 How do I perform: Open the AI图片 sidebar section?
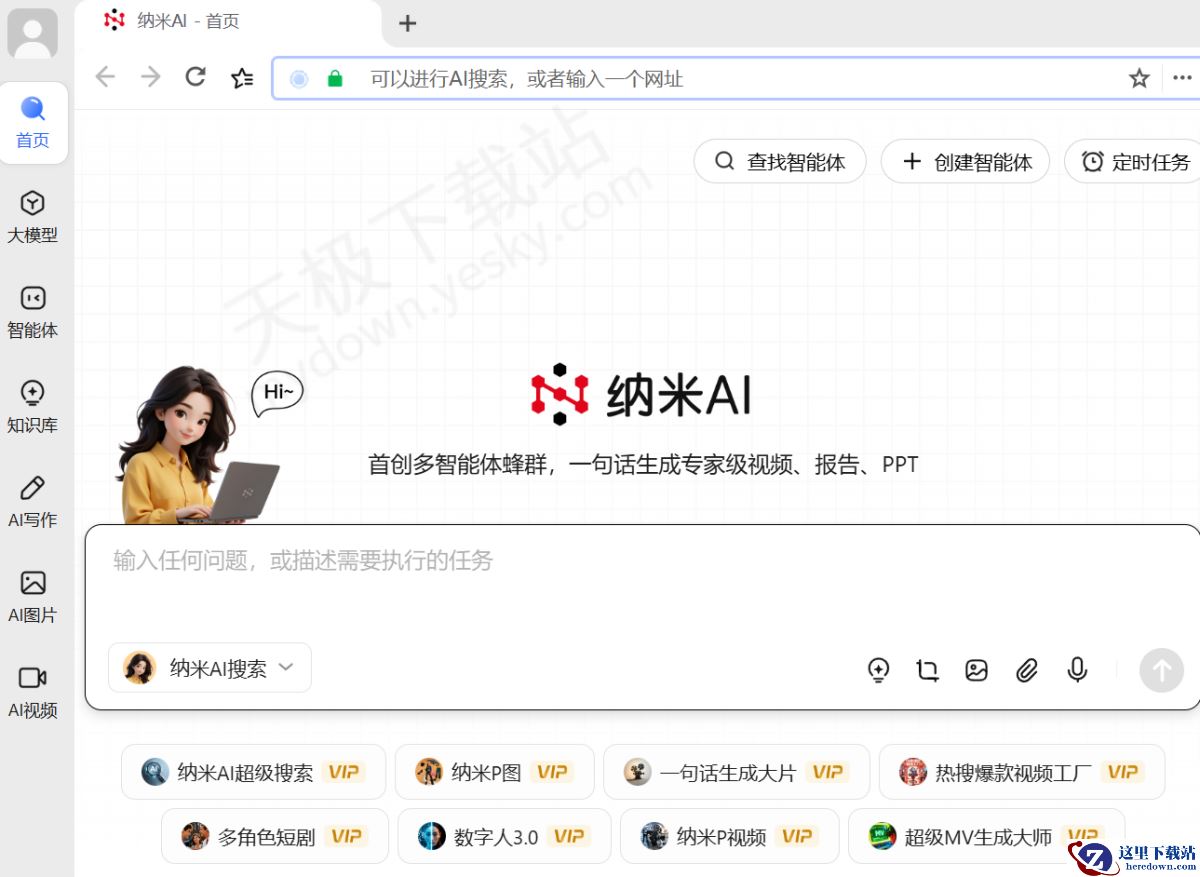click(32, 598)
